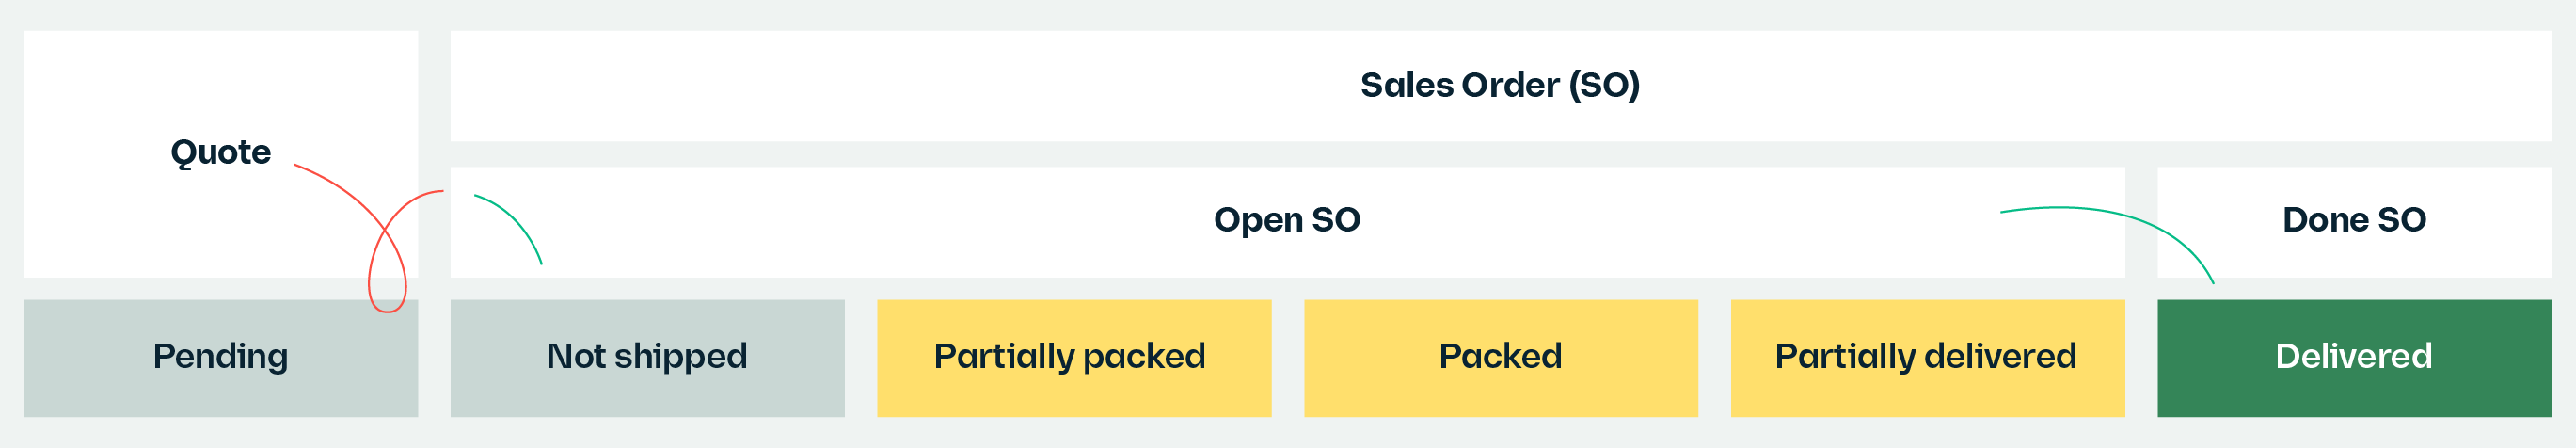The image size is (2576, 448).
Task: Choose the Pending status block
Action: point(220,358)
